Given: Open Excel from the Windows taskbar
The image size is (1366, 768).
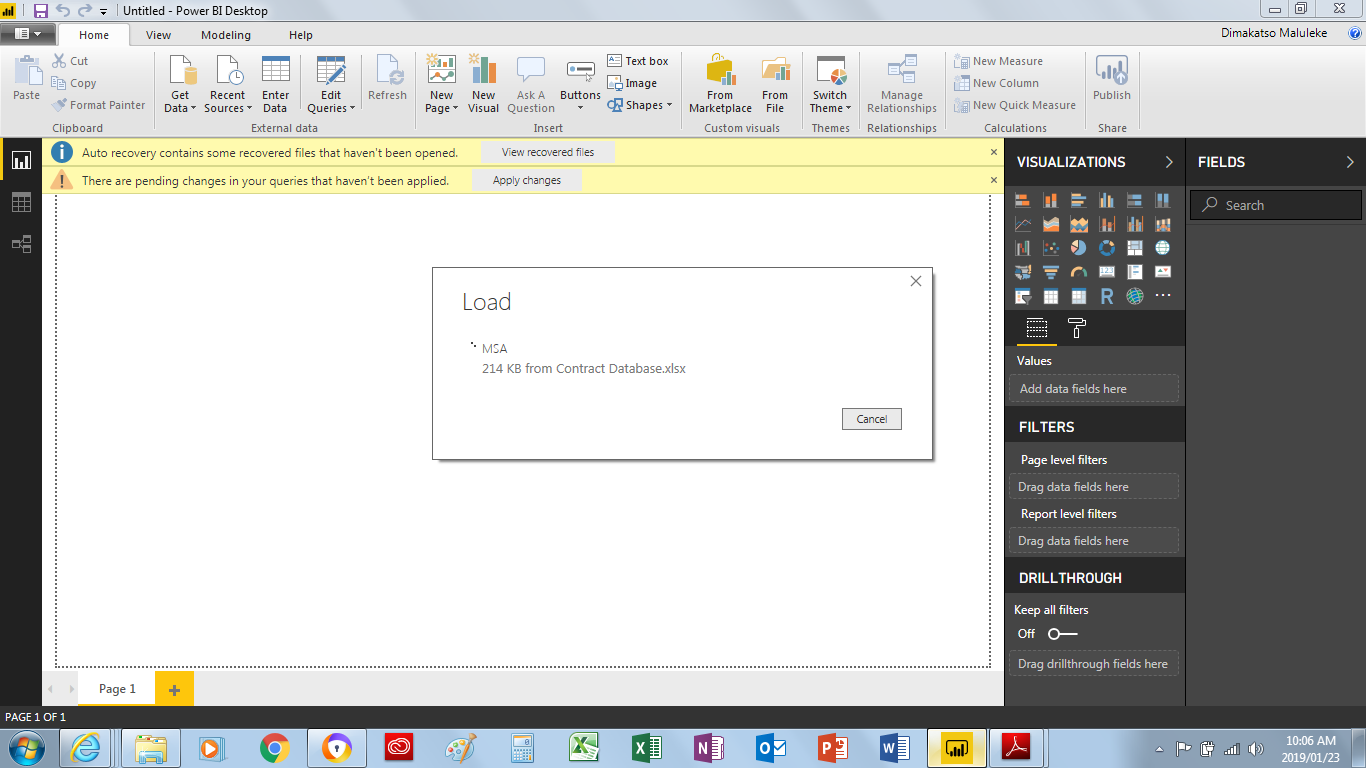Looking at the screenshot, I should (645, 748).
